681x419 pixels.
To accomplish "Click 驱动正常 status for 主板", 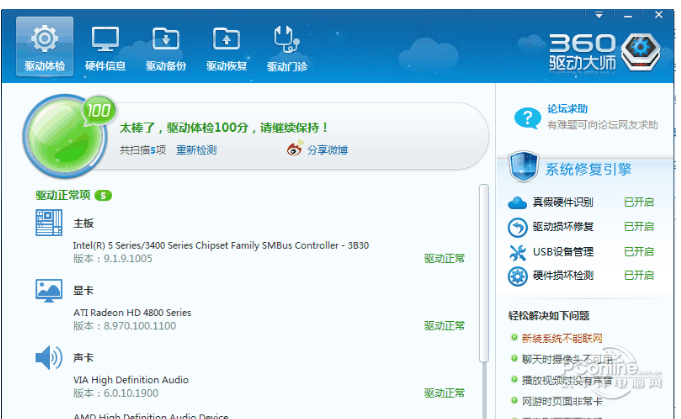I will pyautogui.click(x=444, y=259).
